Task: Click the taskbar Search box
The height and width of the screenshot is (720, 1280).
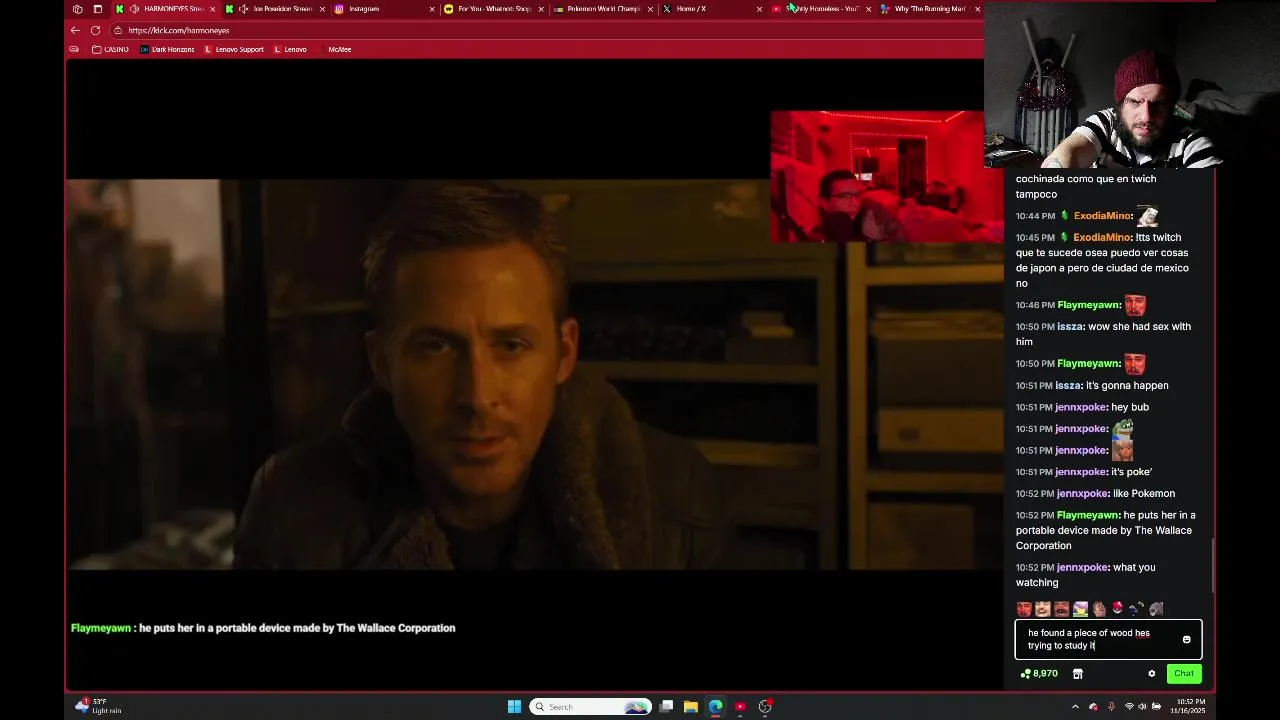Action: [x=590, y=707]
